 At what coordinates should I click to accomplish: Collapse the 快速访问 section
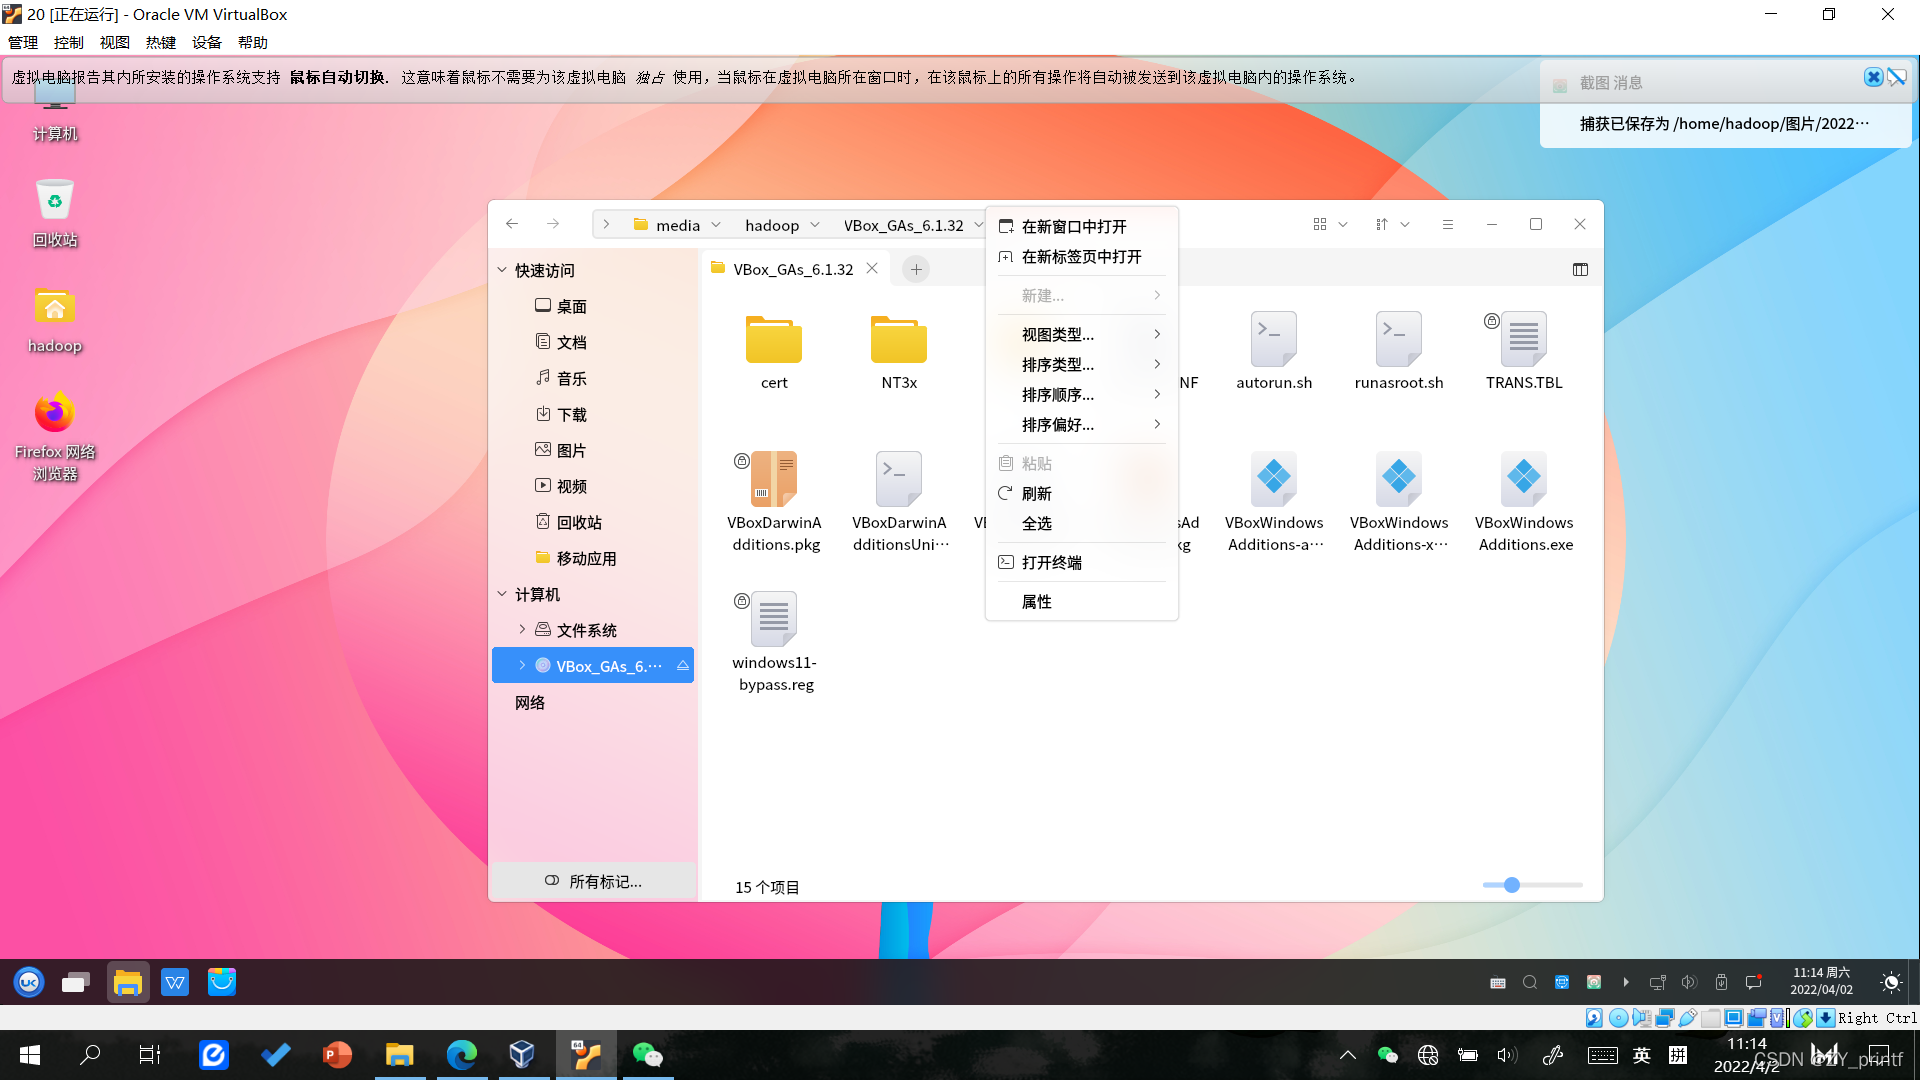coord(502,270)
